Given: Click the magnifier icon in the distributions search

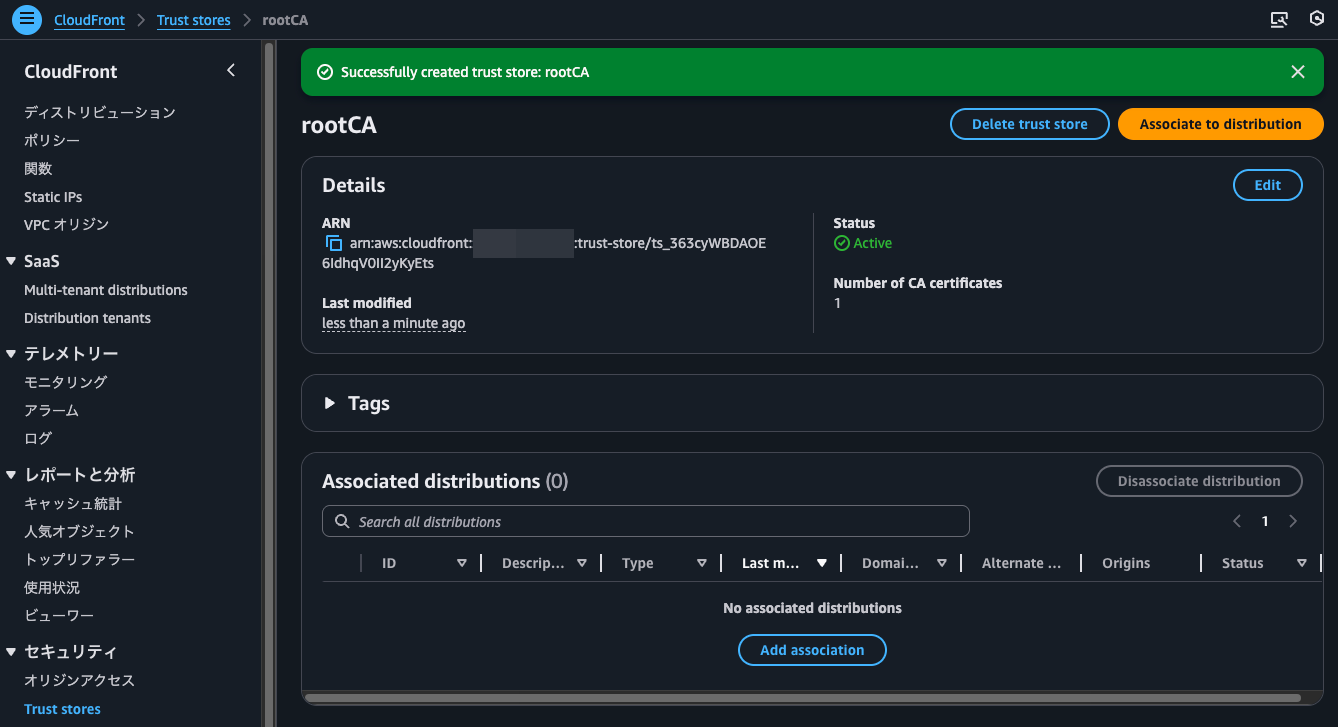Looking at the screenshot, I should coord(341,521).
